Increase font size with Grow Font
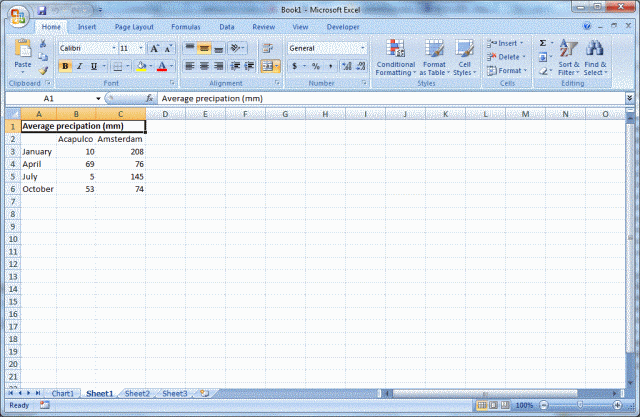 tap(154, 49)
